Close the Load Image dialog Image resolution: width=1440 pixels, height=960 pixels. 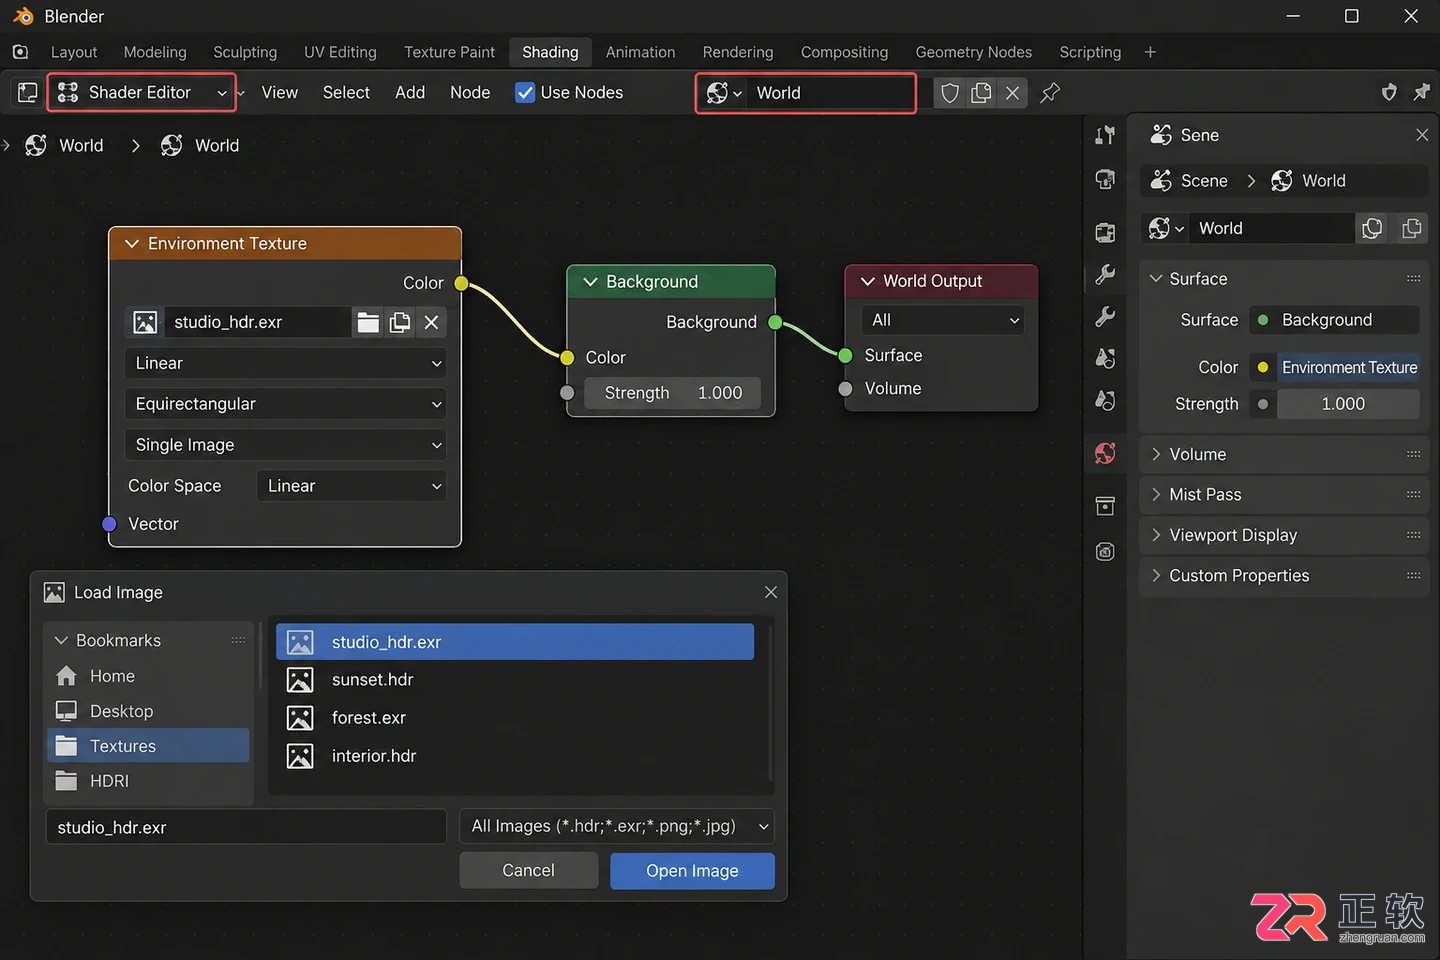(771, 592)
